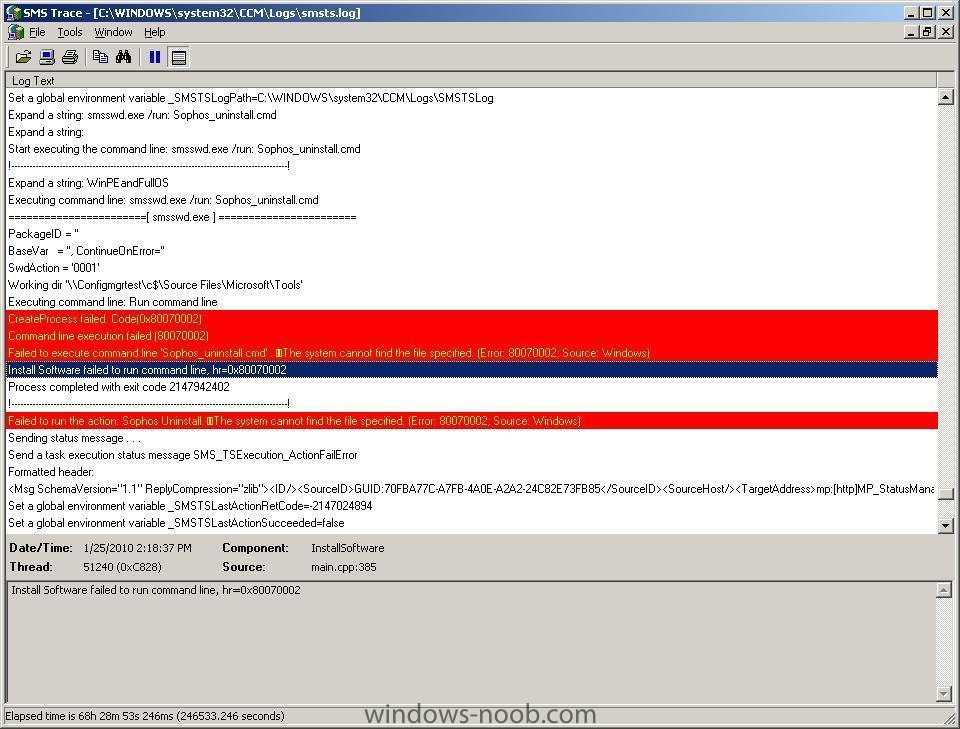Viewport: 960px width, 729px height.
Task: Click the SMS Trace title bar icon
Action: tap(12, 13)
